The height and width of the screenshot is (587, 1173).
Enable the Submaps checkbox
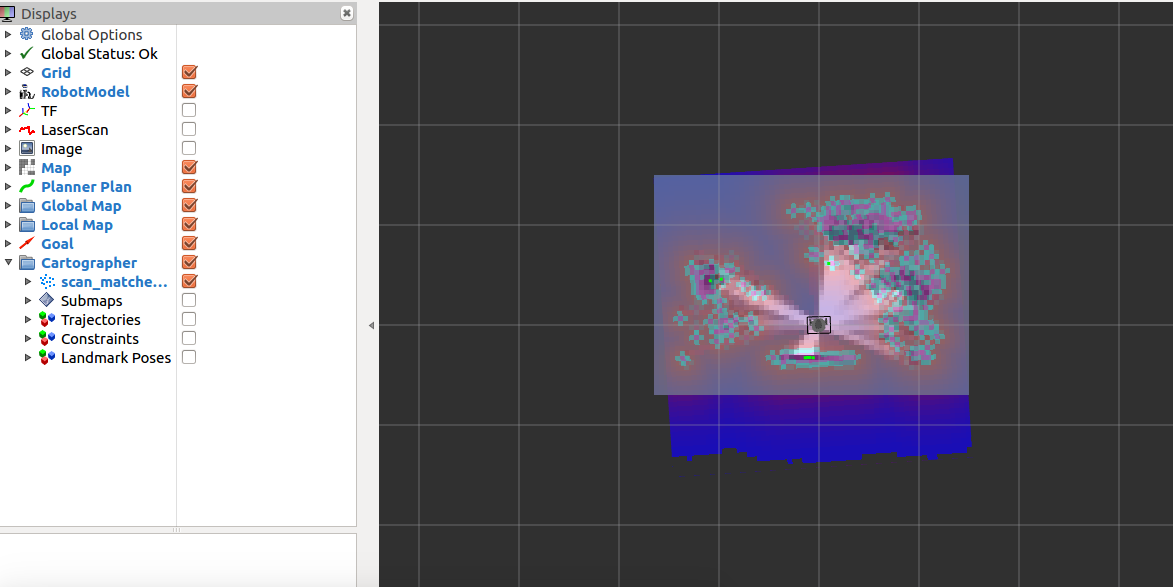click(x=188, y=300)
